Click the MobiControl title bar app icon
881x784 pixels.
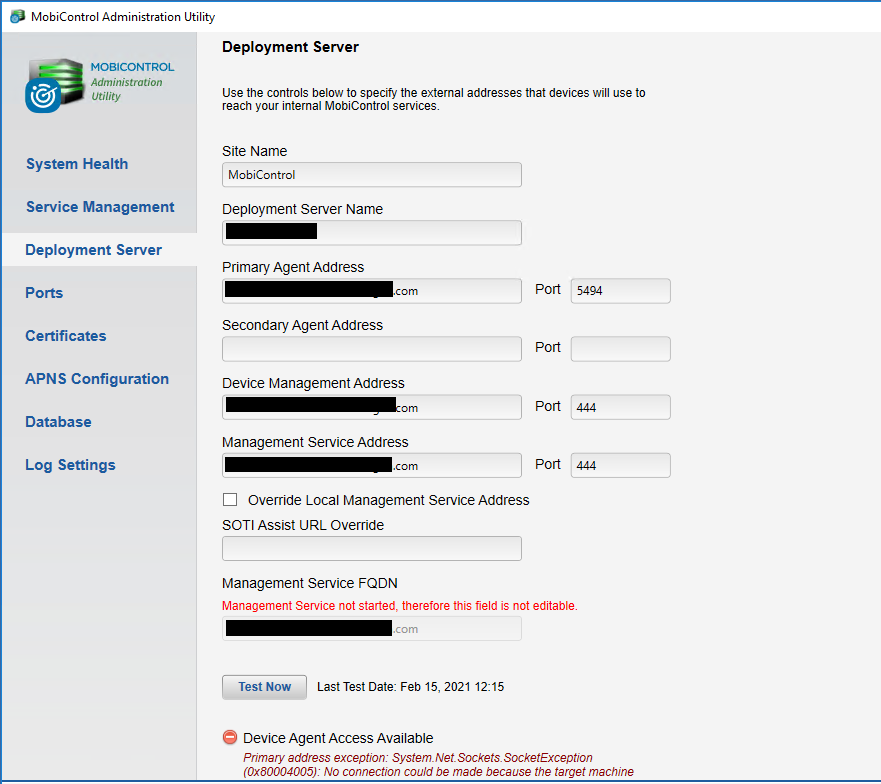[17, 16]
